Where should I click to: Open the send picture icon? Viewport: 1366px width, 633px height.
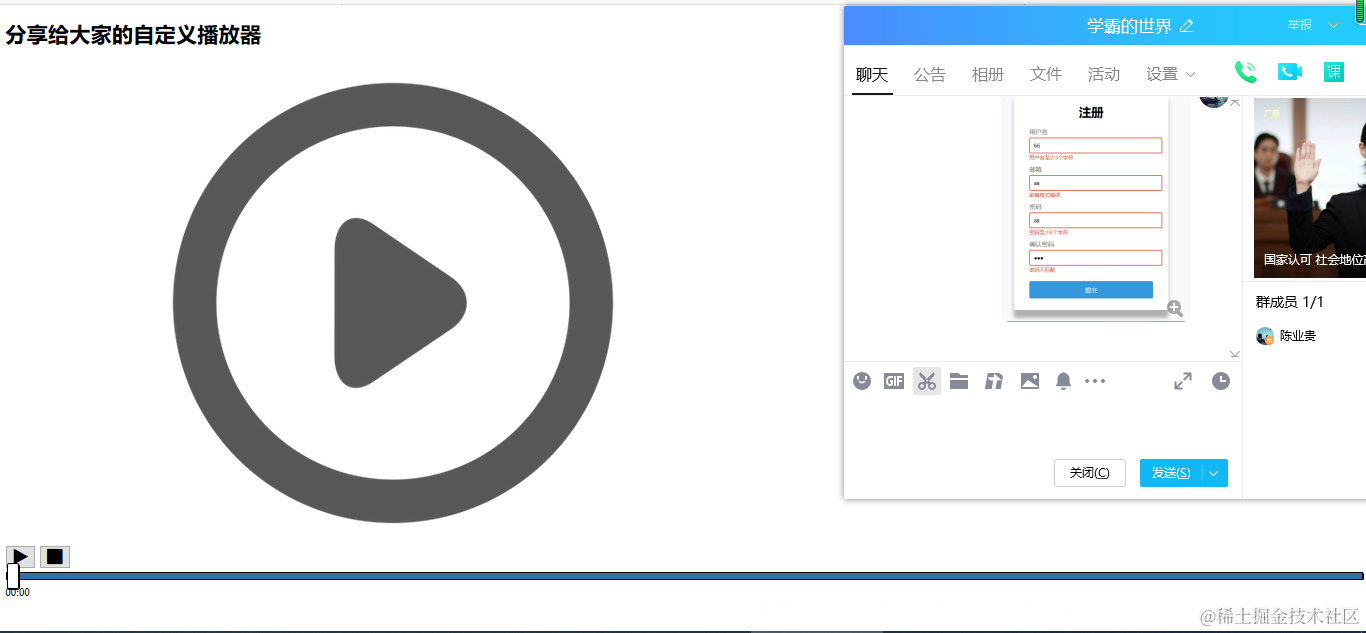pos(1030,381)
